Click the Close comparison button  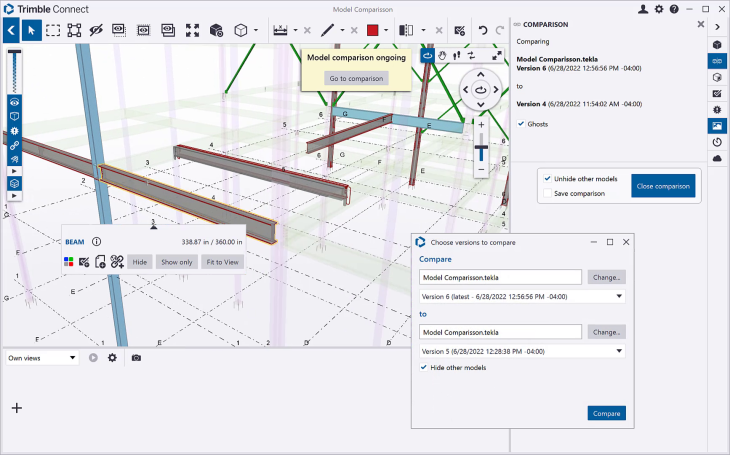[x=663, y=186]
